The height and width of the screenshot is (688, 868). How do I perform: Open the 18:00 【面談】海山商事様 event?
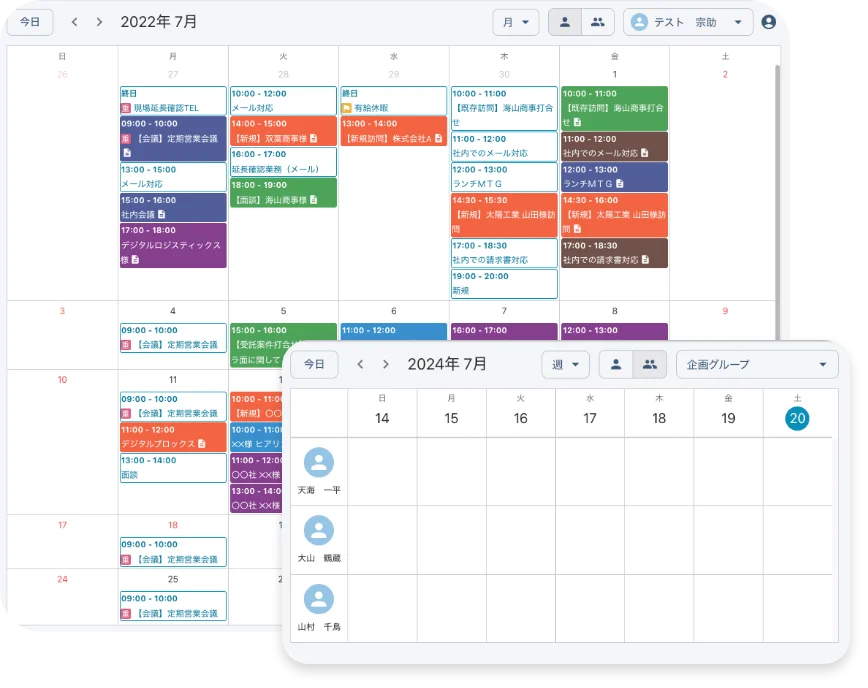[283, 192]
